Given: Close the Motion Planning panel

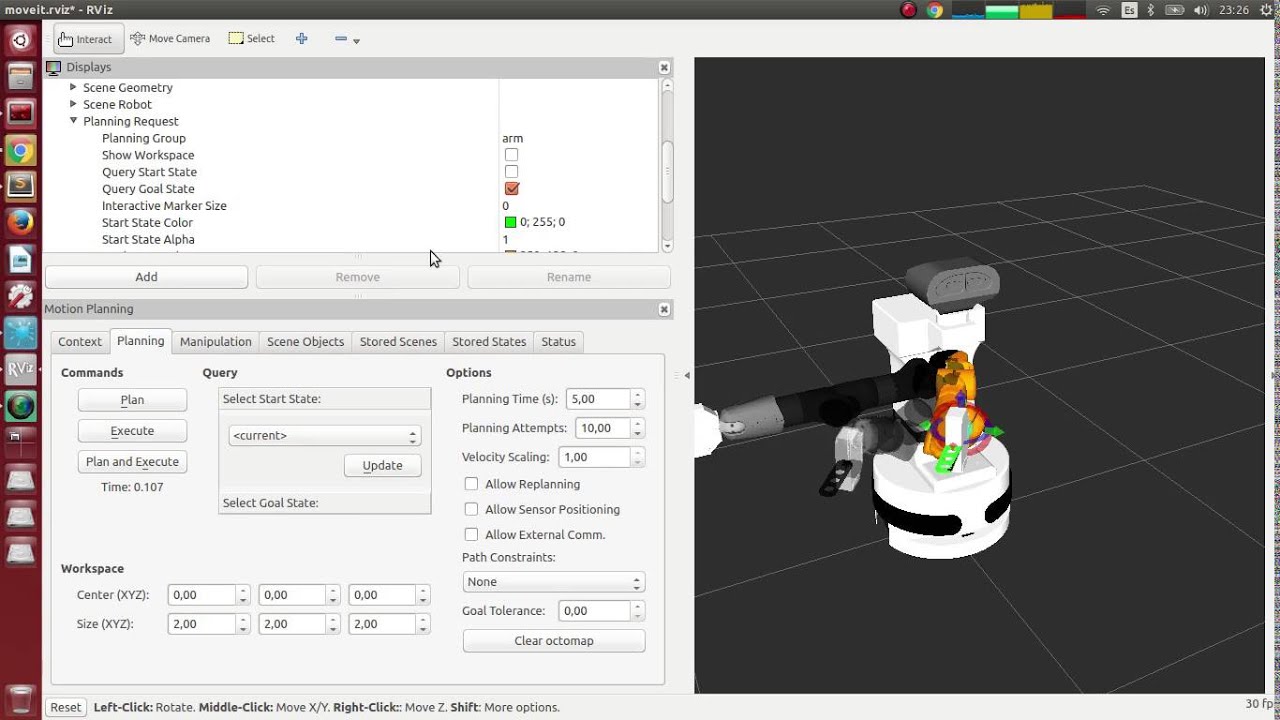Looking at the screenshot, I should point(664,309).
